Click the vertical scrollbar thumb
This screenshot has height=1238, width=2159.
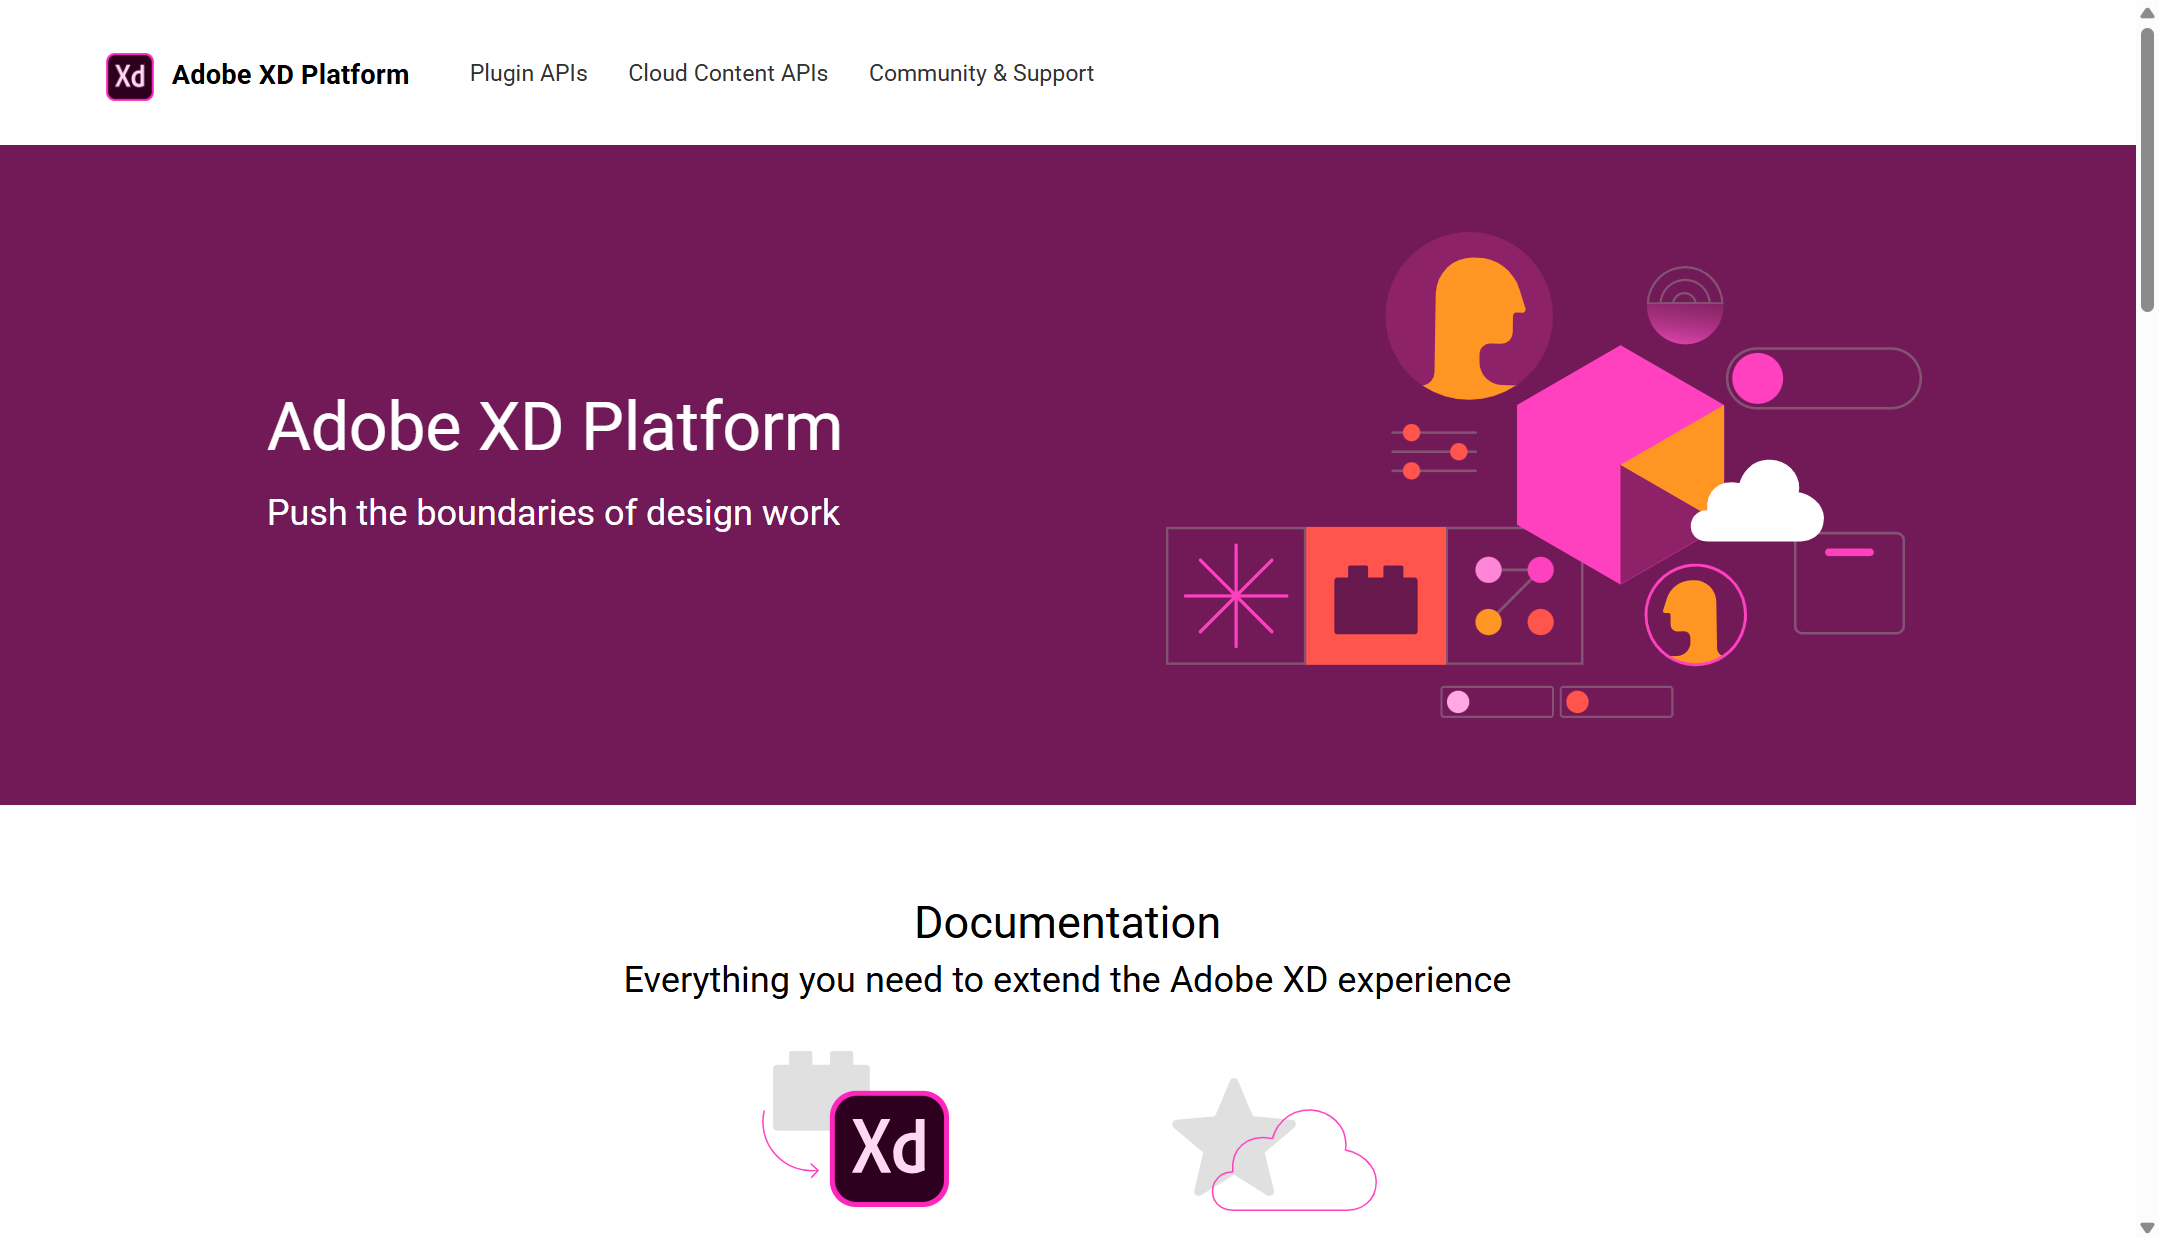[2147, 170]
